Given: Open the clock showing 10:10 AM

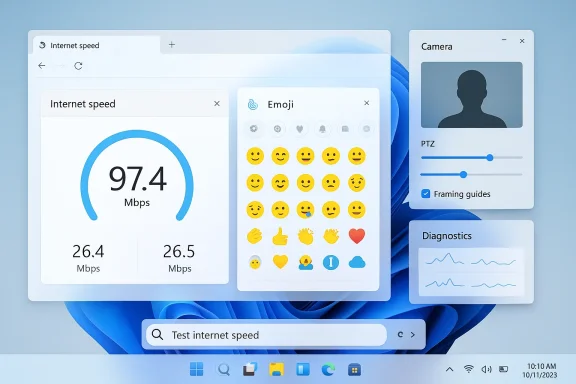Looking at the screenshot, I should [x=540, y=370].
